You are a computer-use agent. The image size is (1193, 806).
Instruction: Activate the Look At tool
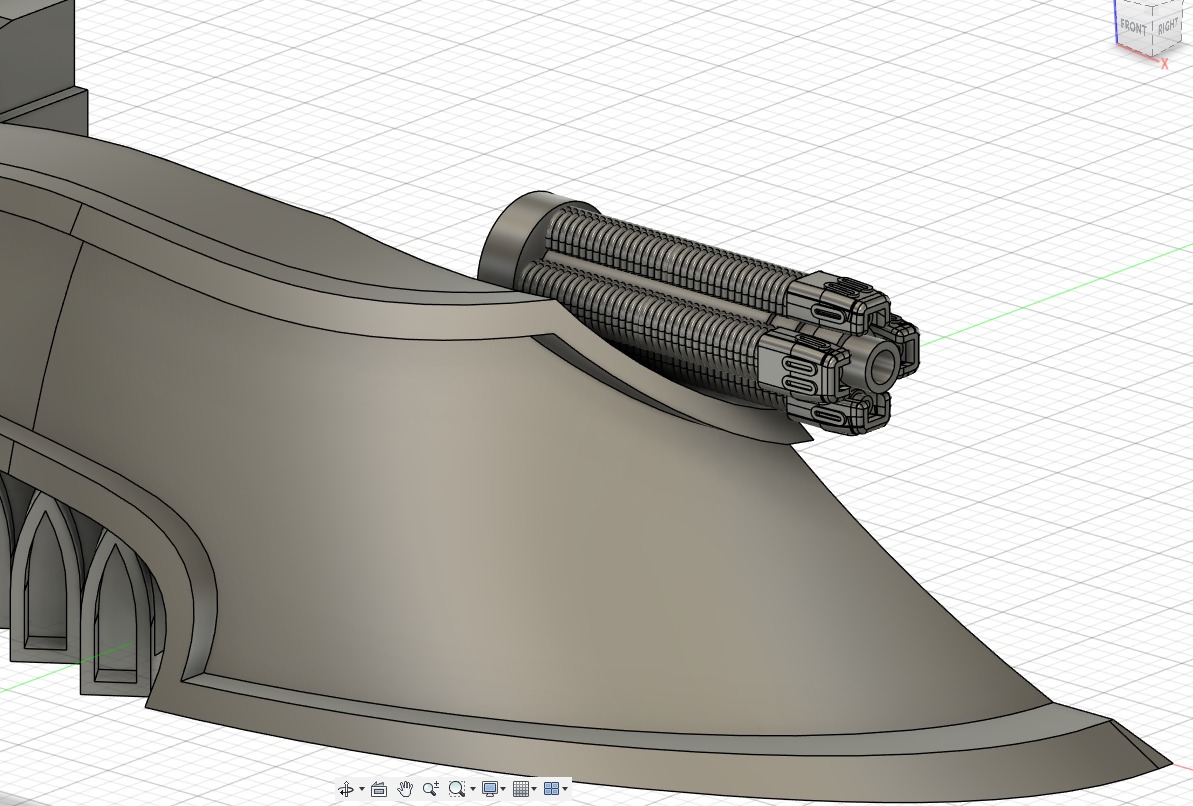pyautogui.click(x=379, y=789)
